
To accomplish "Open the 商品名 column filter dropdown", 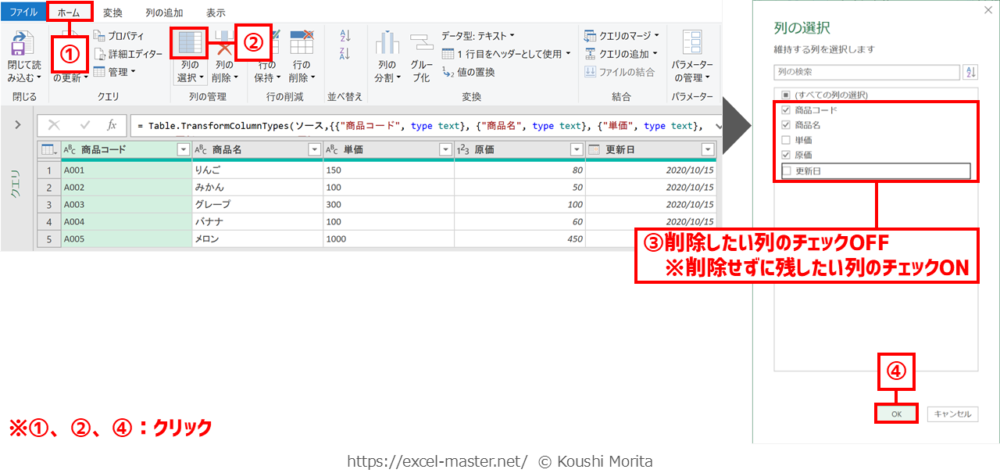I will (312, 149).
